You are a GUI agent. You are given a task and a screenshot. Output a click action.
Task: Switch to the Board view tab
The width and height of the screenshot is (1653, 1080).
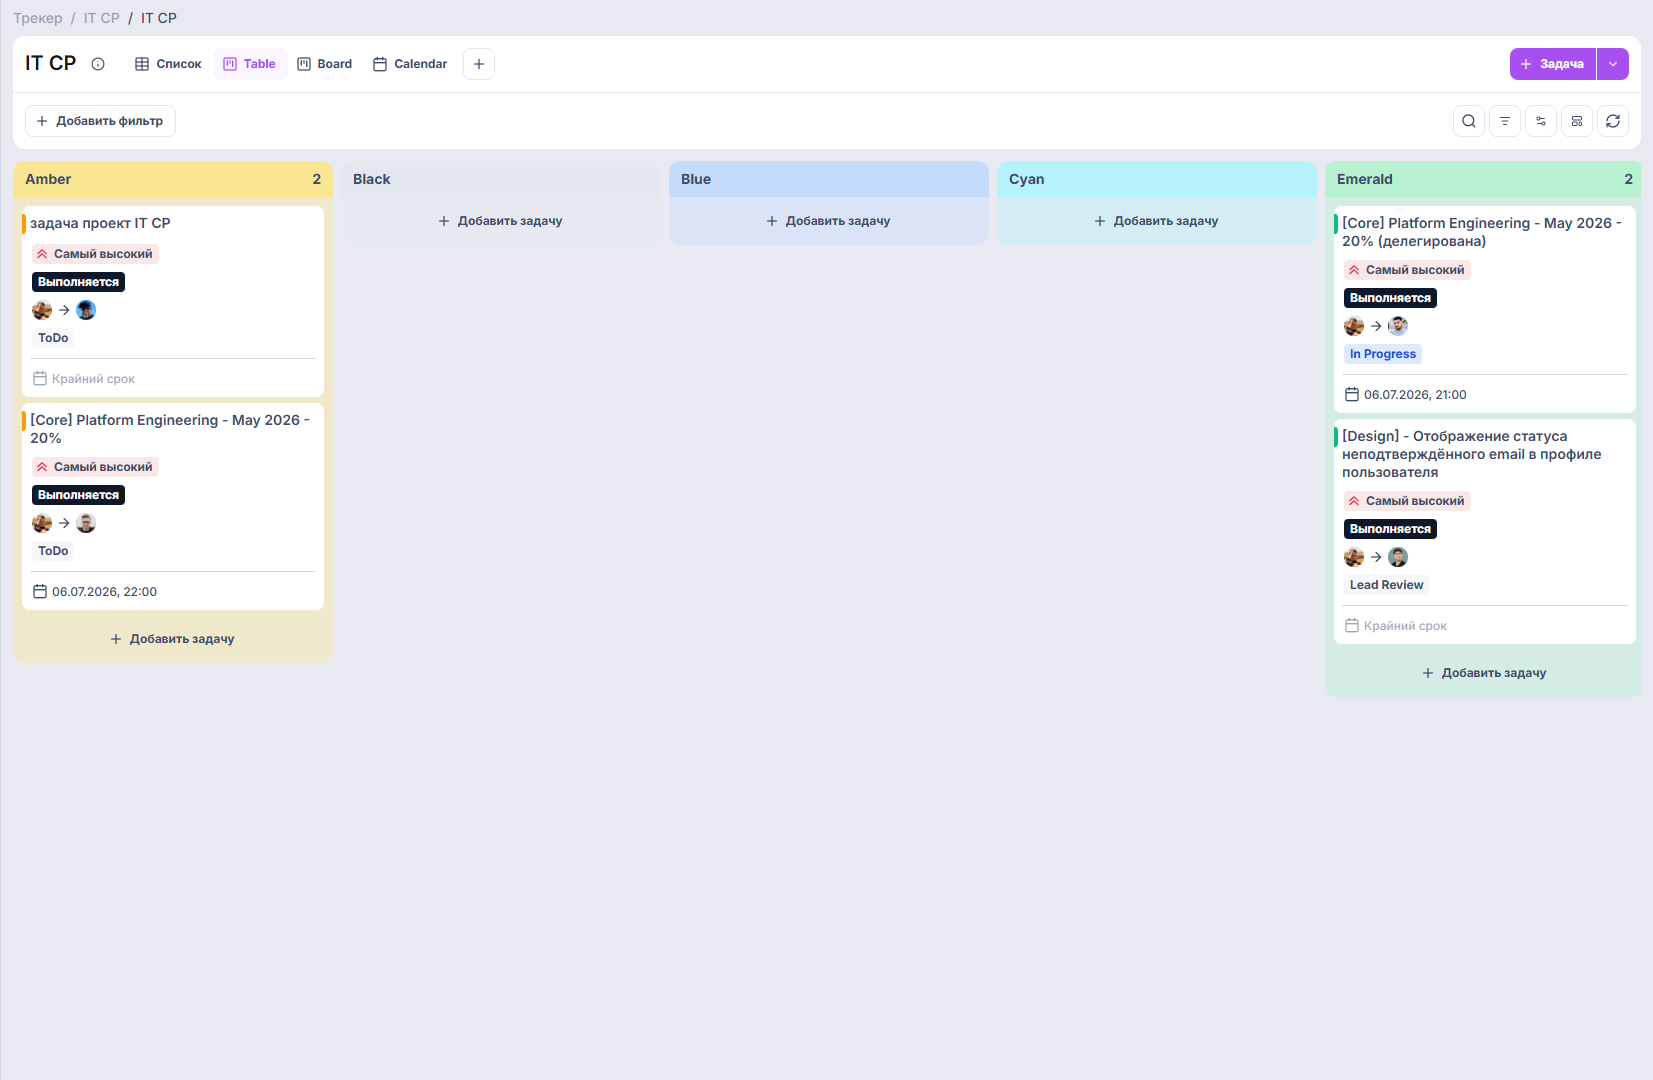(x=325, y=64)
